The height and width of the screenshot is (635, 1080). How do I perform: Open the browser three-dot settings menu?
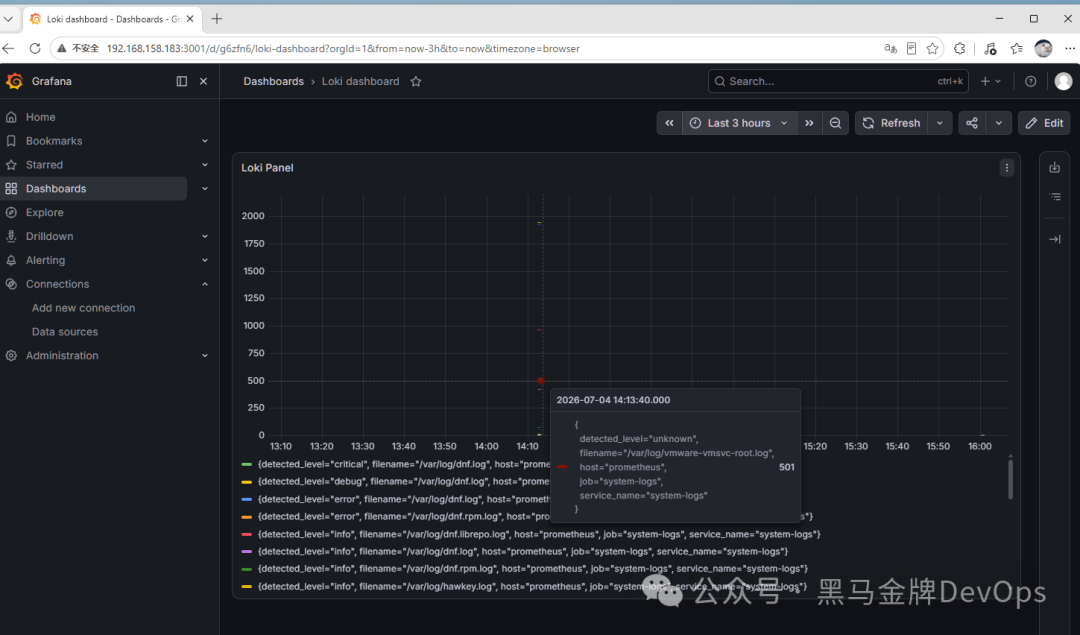pyautogui.click(x=1069, y=48)
